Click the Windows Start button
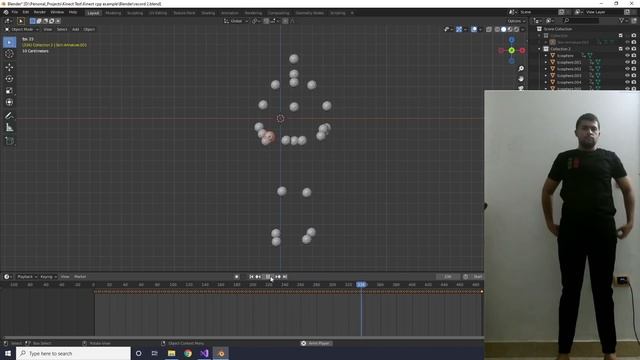This screenshot has height=360, width=640. 8,353
